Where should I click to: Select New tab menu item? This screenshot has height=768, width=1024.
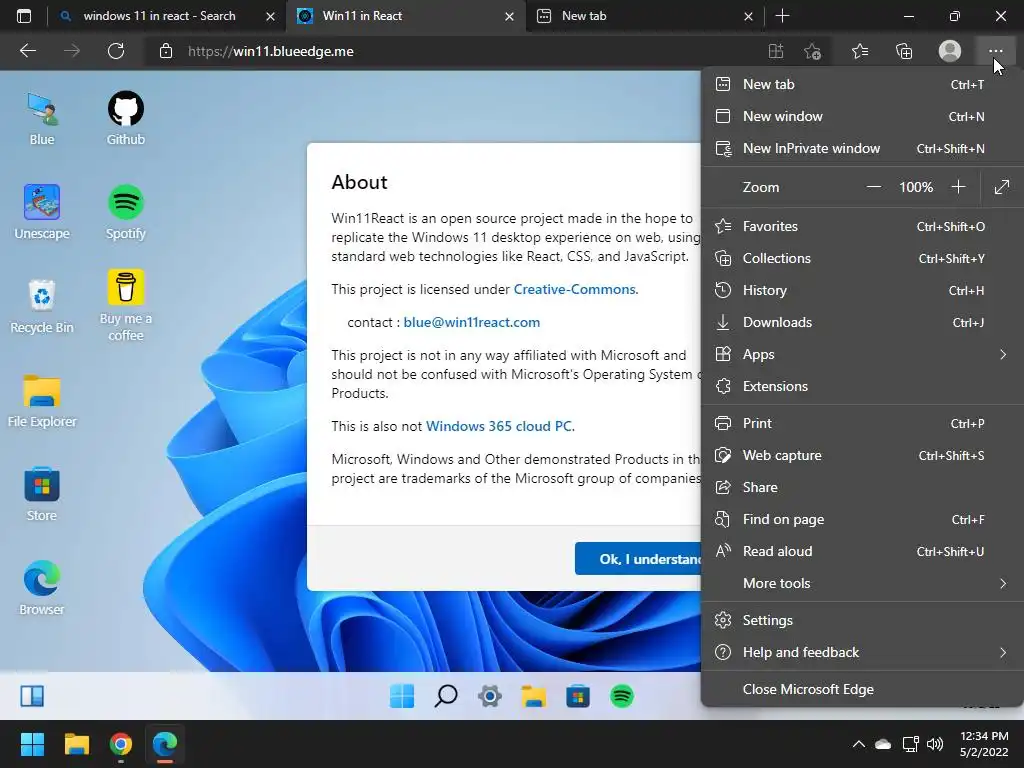tap(862, 84)
